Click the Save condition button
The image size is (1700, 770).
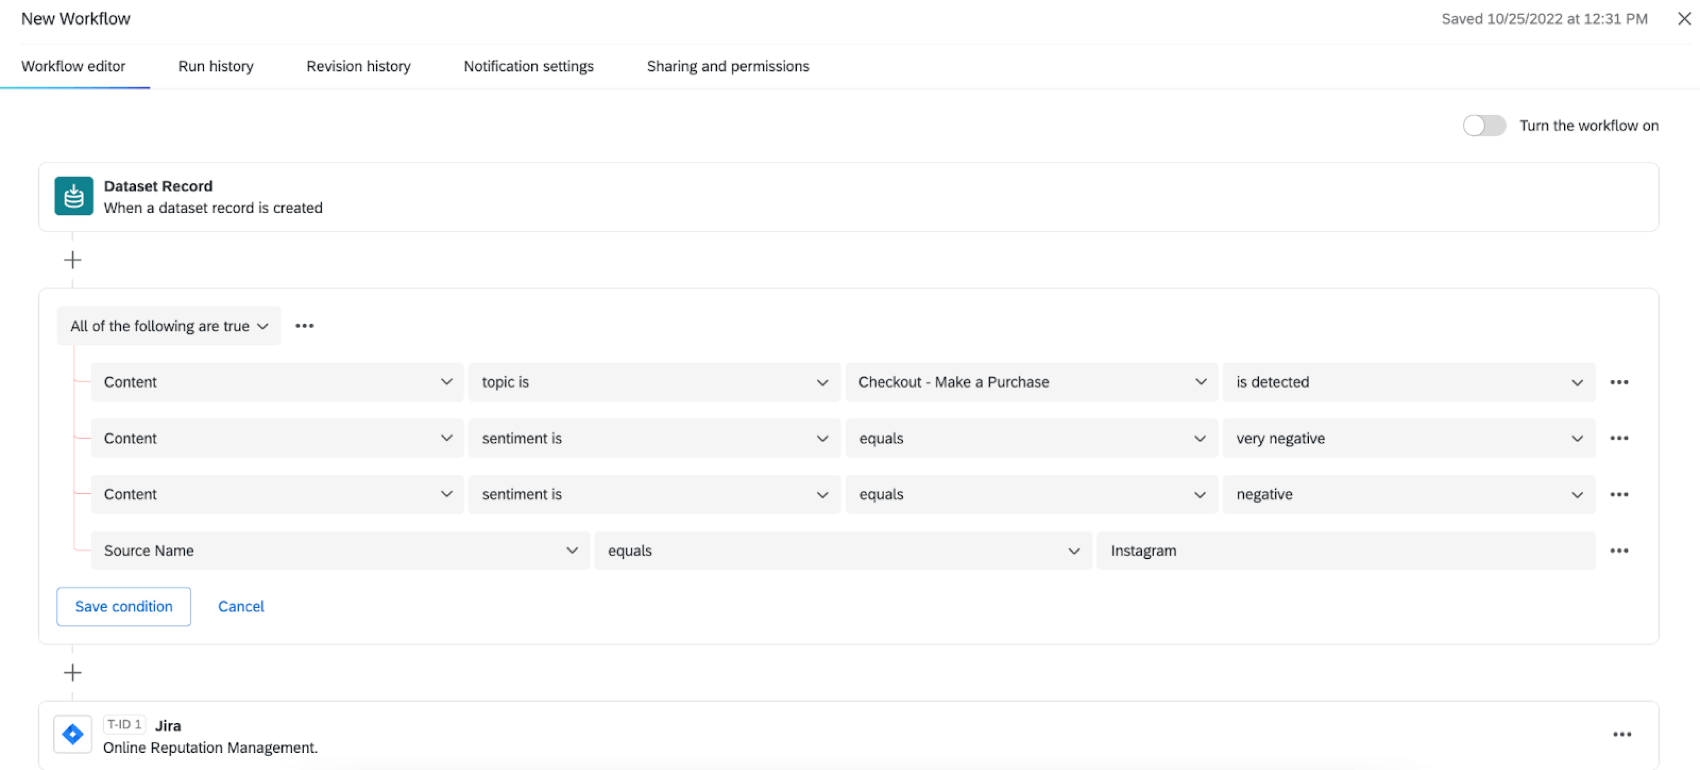[x=123, y=607]
